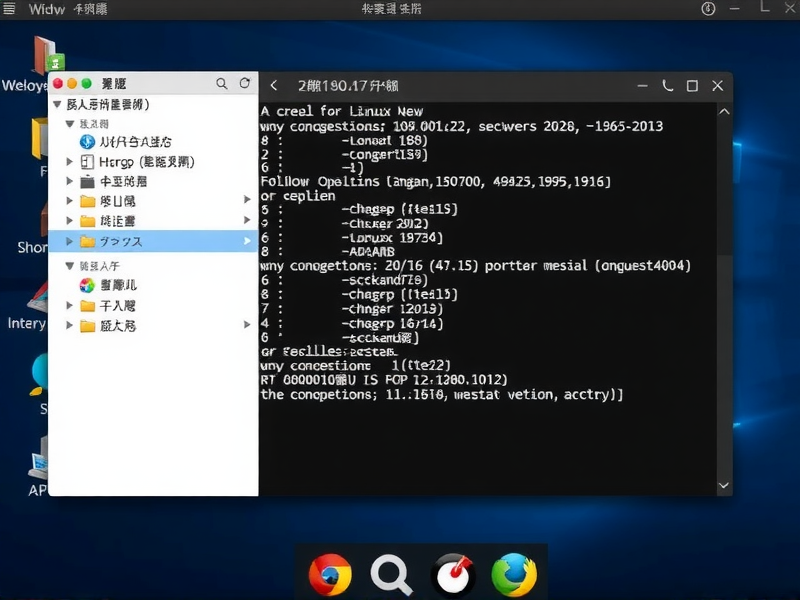Click the search icon in the file manager toolbar
Viewport: 800px width, 600px height.
(x=222, y=84)
